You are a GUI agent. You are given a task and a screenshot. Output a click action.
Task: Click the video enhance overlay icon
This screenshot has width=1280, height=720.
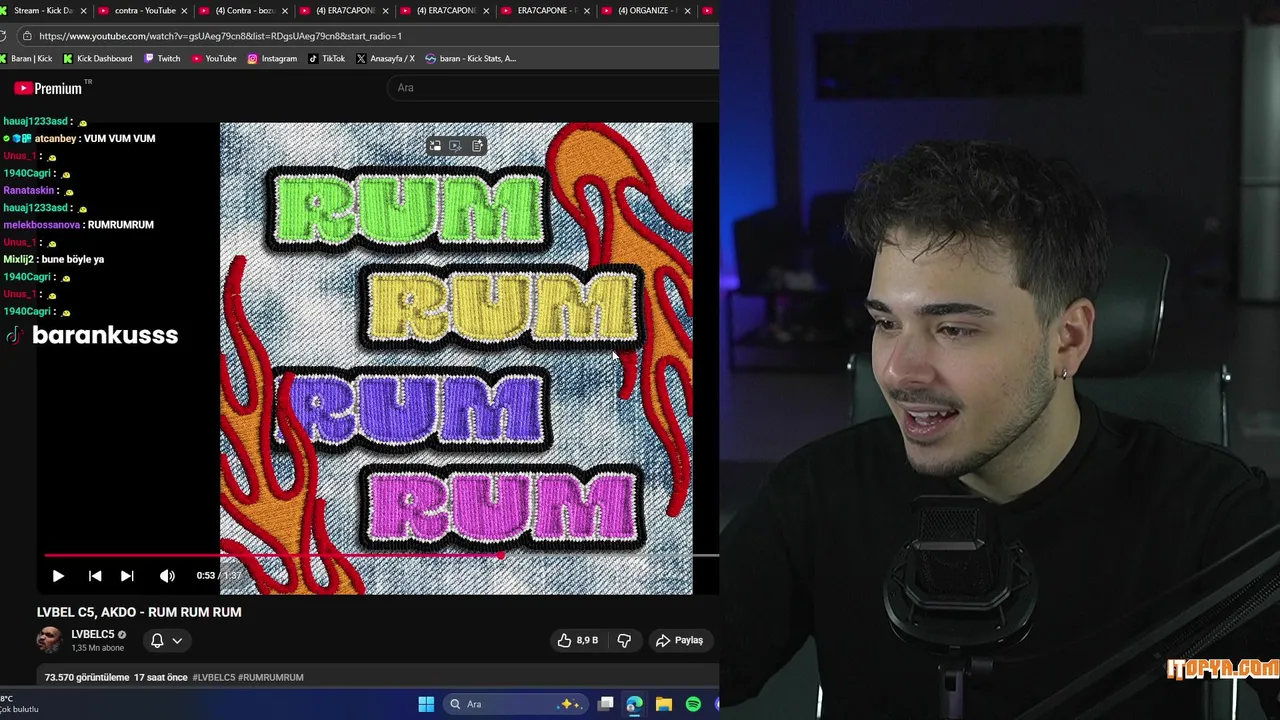coord(456,146)
